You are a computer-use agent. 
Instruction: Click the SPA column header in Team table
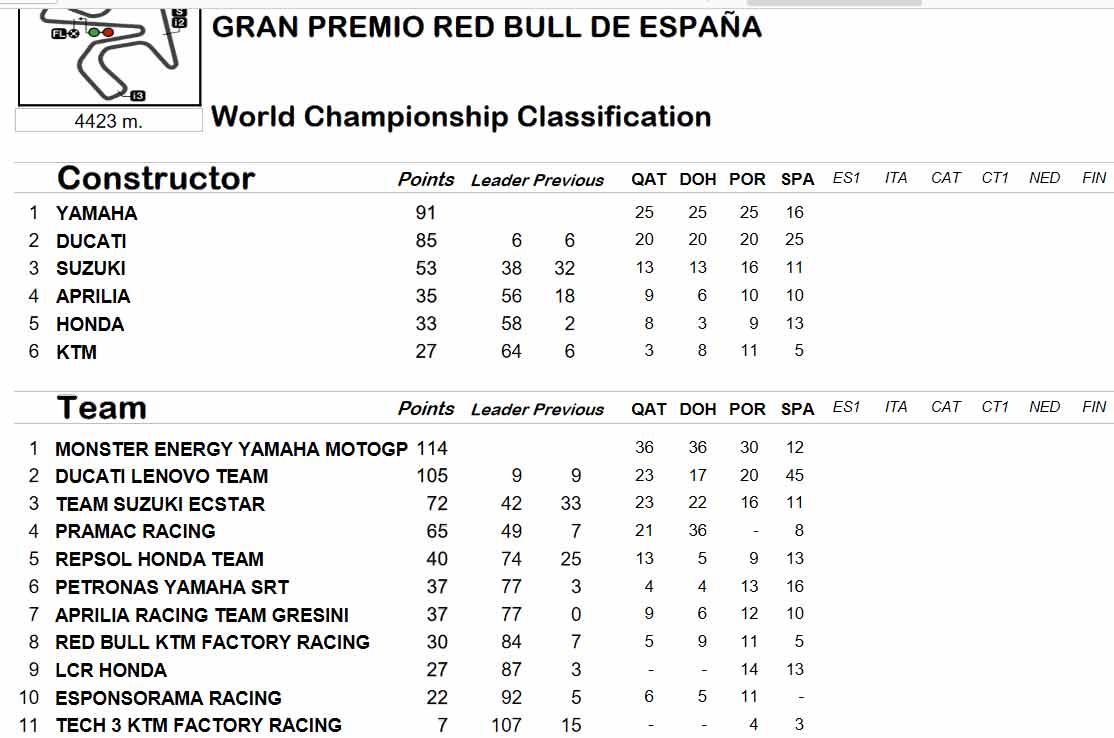(797, 409)
